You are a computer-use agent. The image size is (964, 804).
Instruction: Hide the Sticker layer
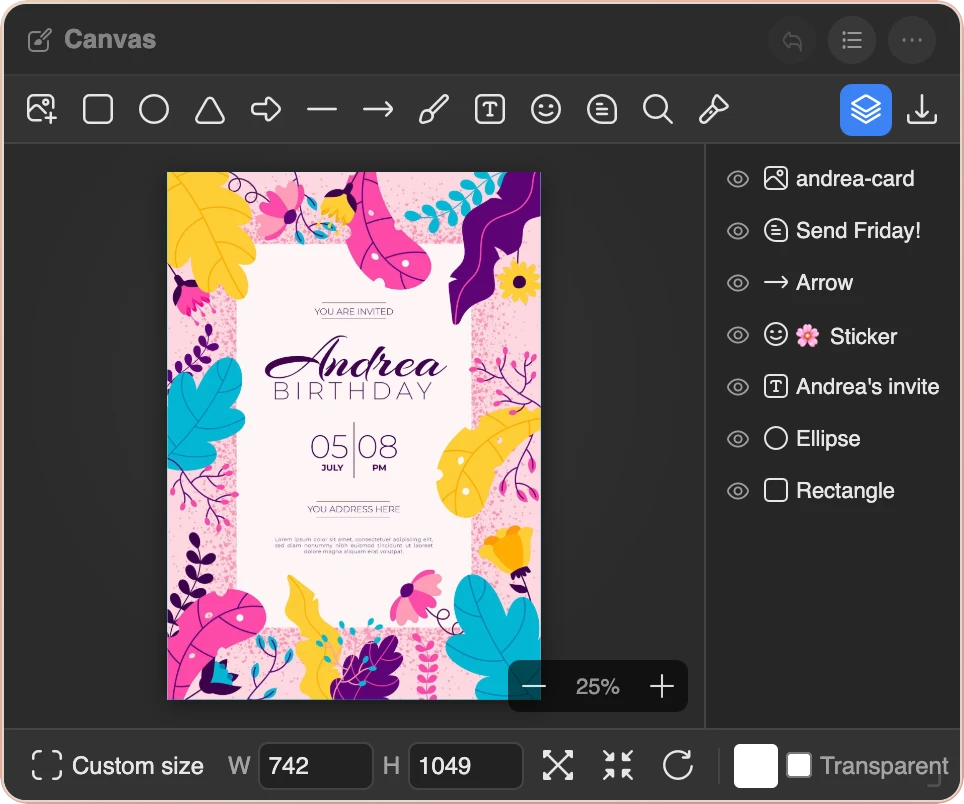pyautogui.click(x=738, y=335)
